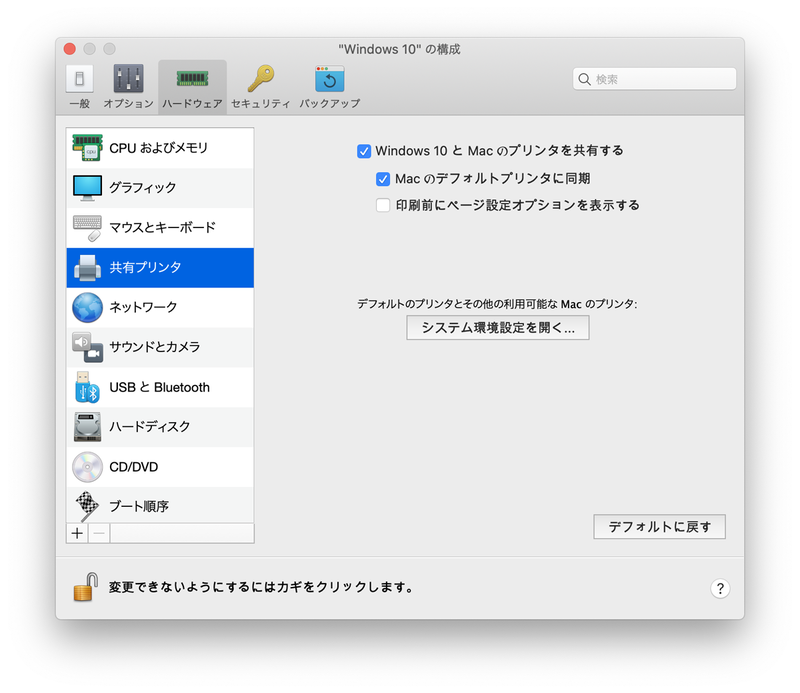
Task: Click the USB と Bluetooth icon
Action: coord(87,387)
